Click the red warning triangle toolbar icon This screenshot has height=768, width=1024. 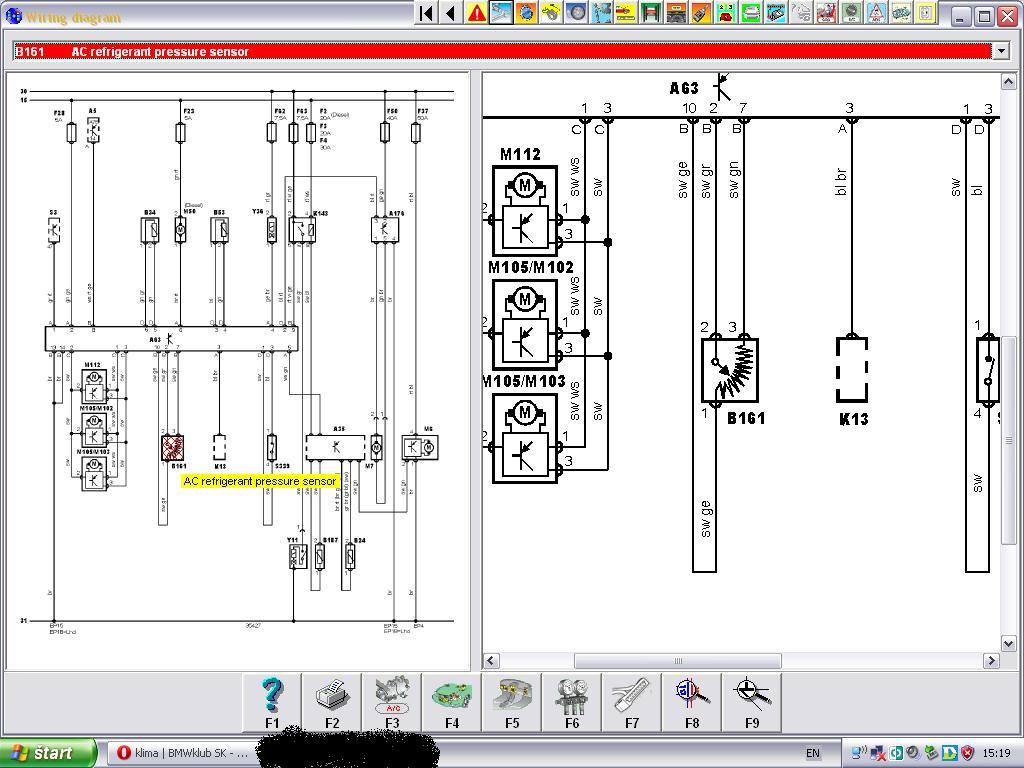477,13
